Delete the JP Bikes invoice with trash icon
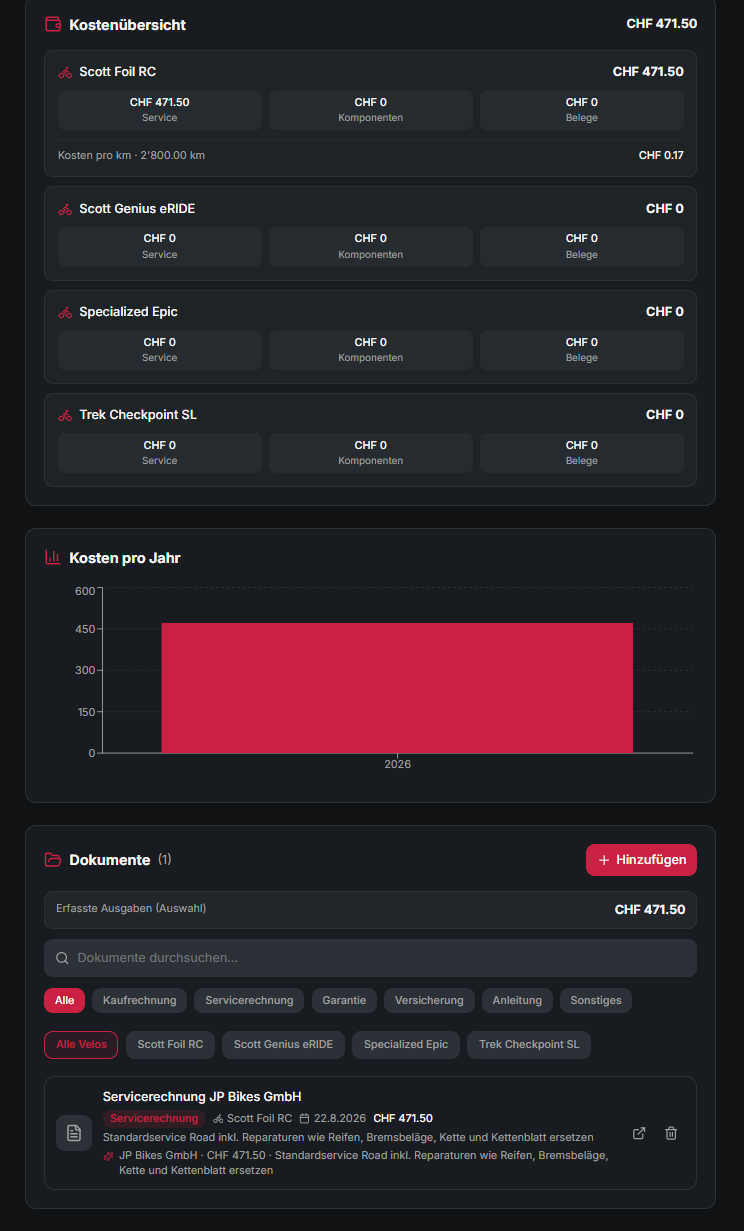This screenshot has width=744, height=1231. click(671, 1133)
